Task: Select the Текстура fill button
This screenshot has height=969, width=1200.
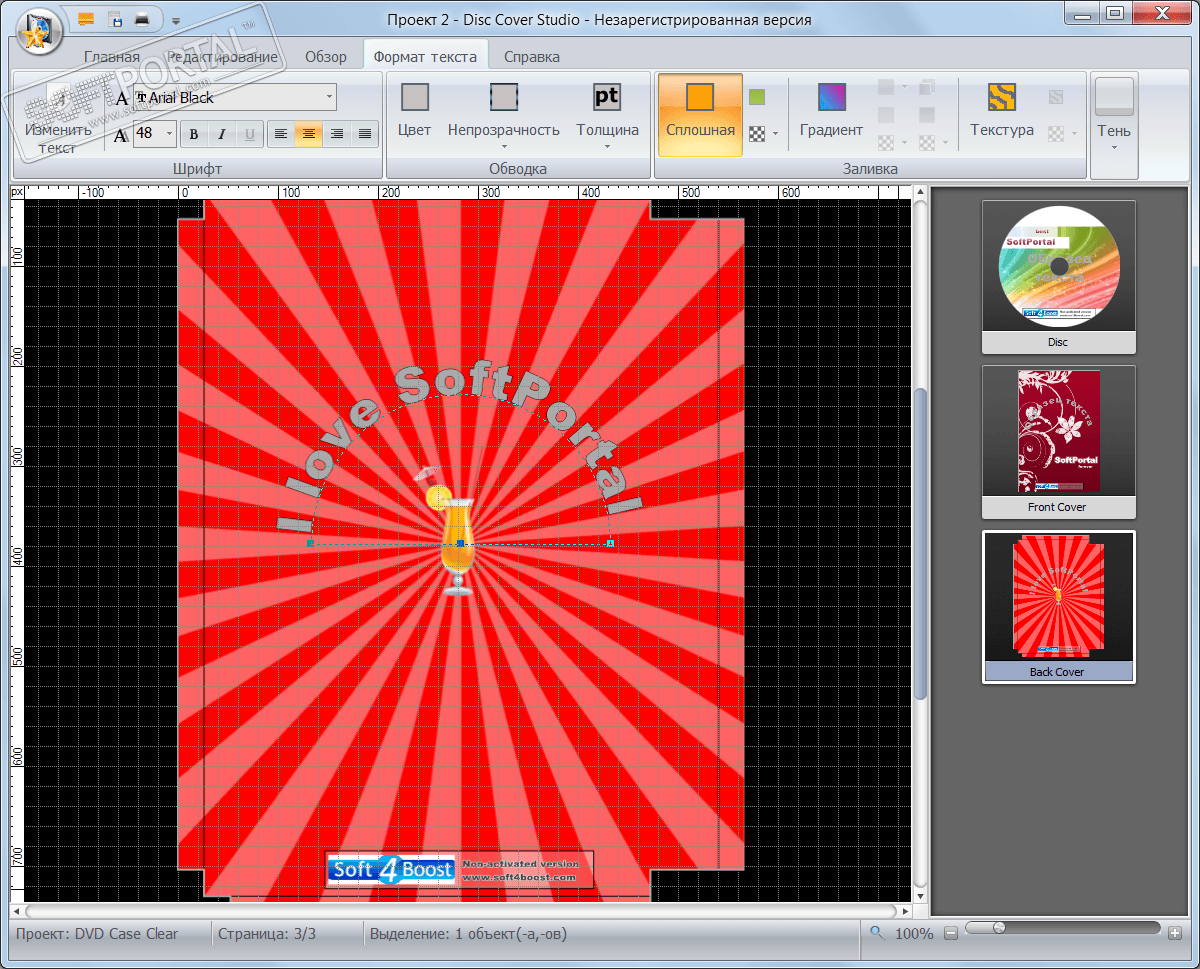Action: point(1002,111)
